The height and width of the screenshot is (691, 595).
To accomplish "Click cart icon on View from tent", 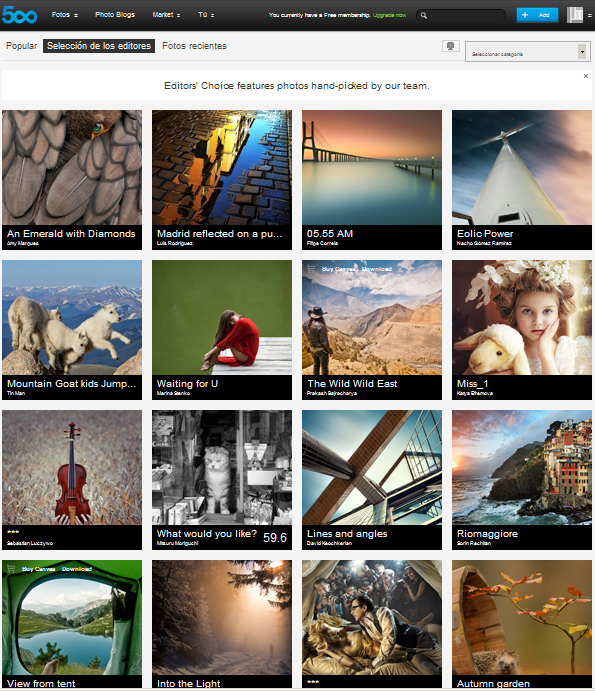I will tap(11, 569).
